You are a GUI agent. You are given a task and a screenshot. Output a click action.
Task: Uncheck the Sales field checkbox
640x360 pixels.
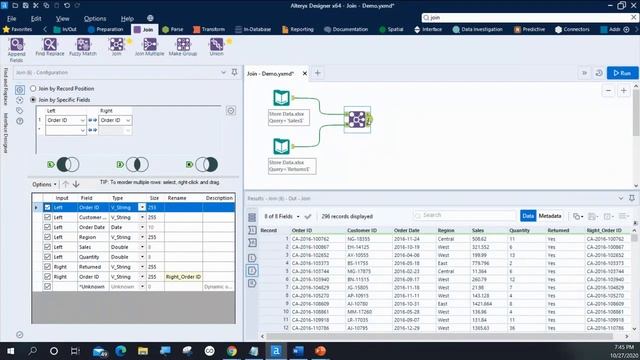47,247
